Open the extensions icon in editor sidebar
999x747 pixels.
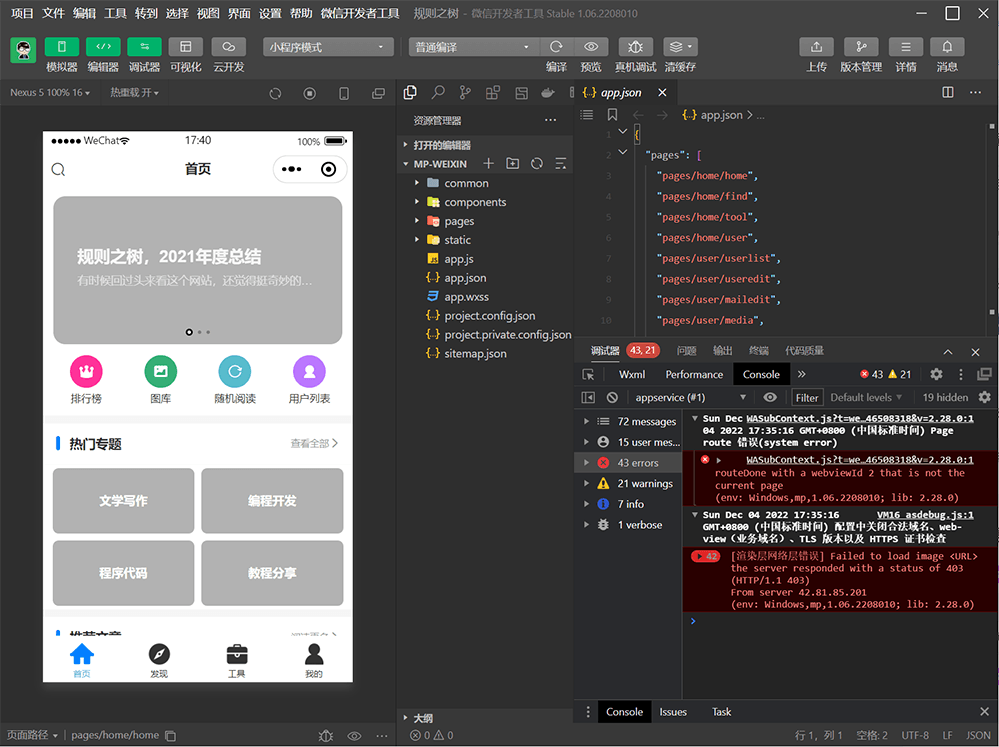pos(492,92)
